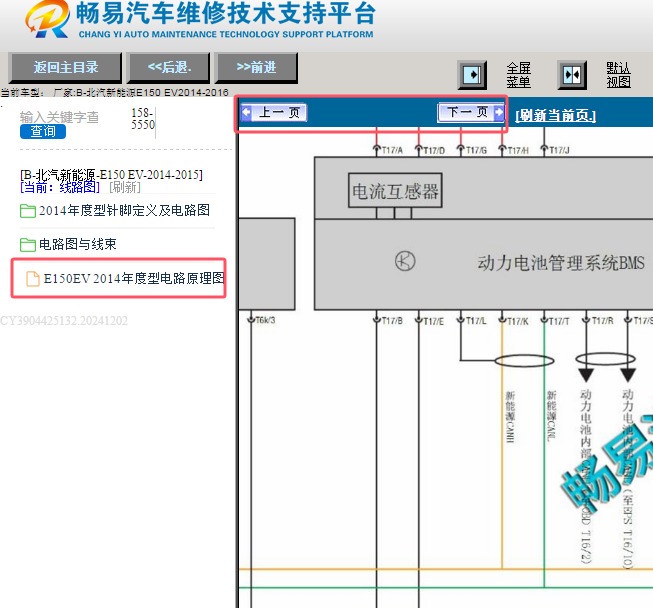Image resolution: width=653 pixels, height=608 pixels.
Task: Open the 当前：线路图 link
Action: 60,187
